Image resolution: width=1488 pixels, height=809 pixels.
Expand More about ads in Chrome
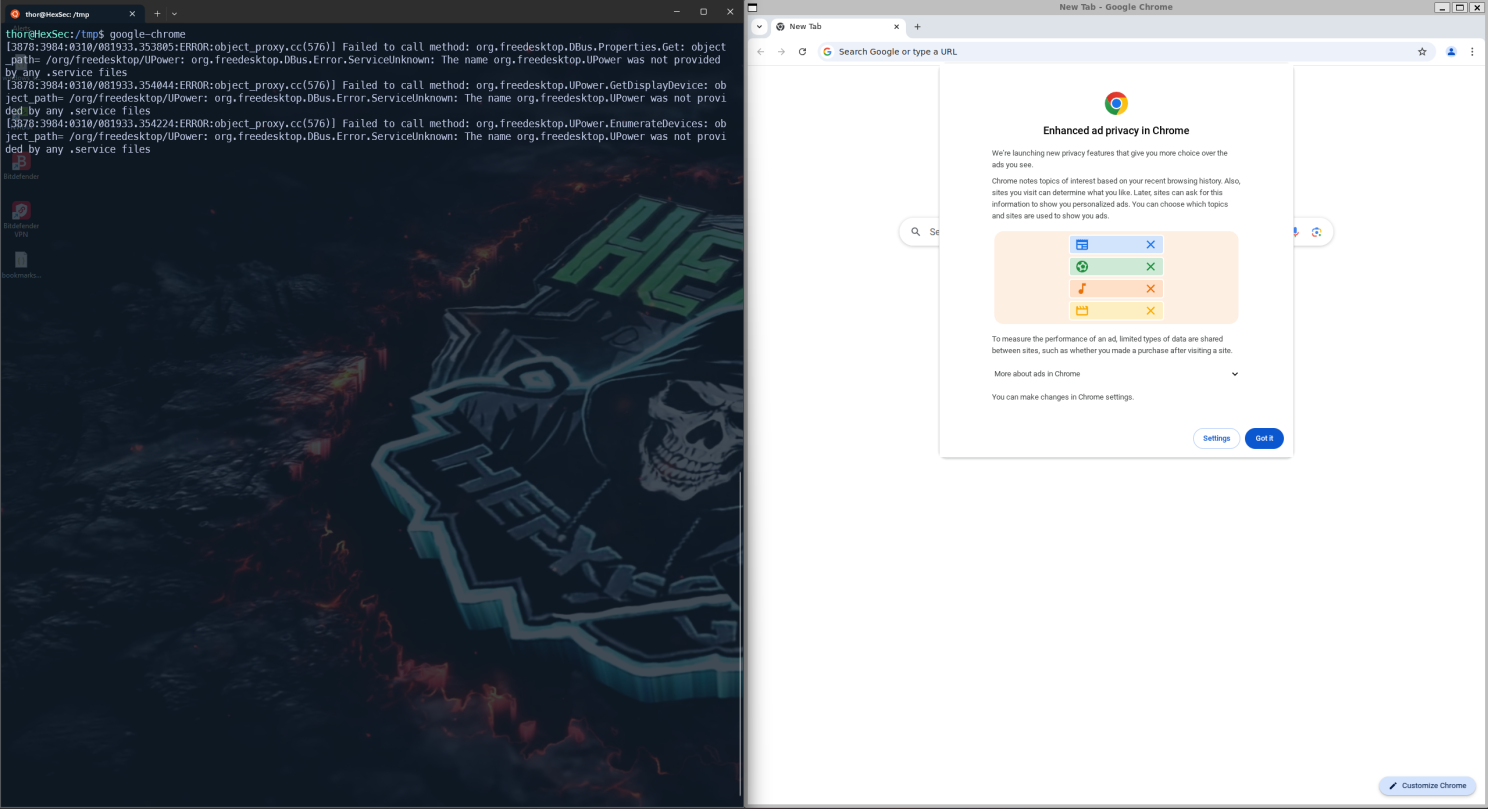1116,374
